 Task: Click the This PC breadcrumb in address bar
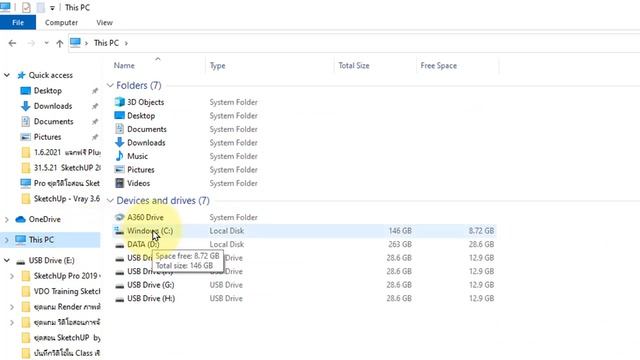106,43
